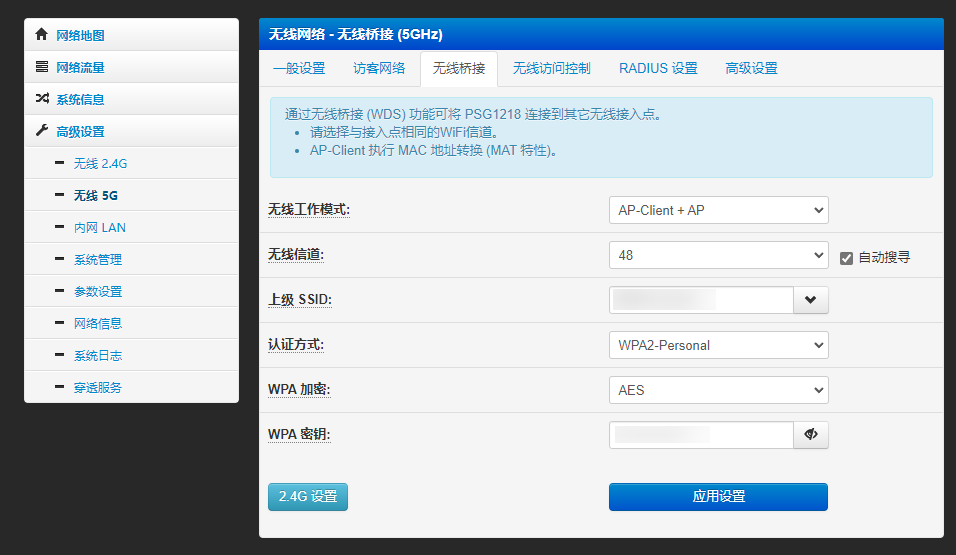Open the RADIUS 设置 tab

(658, 69)
